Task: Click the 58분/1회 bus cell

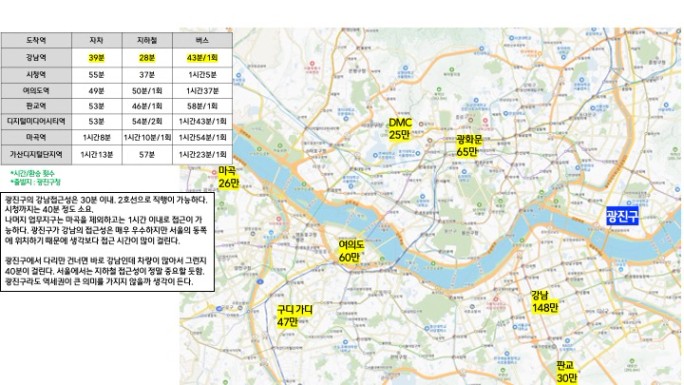Action: 202,106
